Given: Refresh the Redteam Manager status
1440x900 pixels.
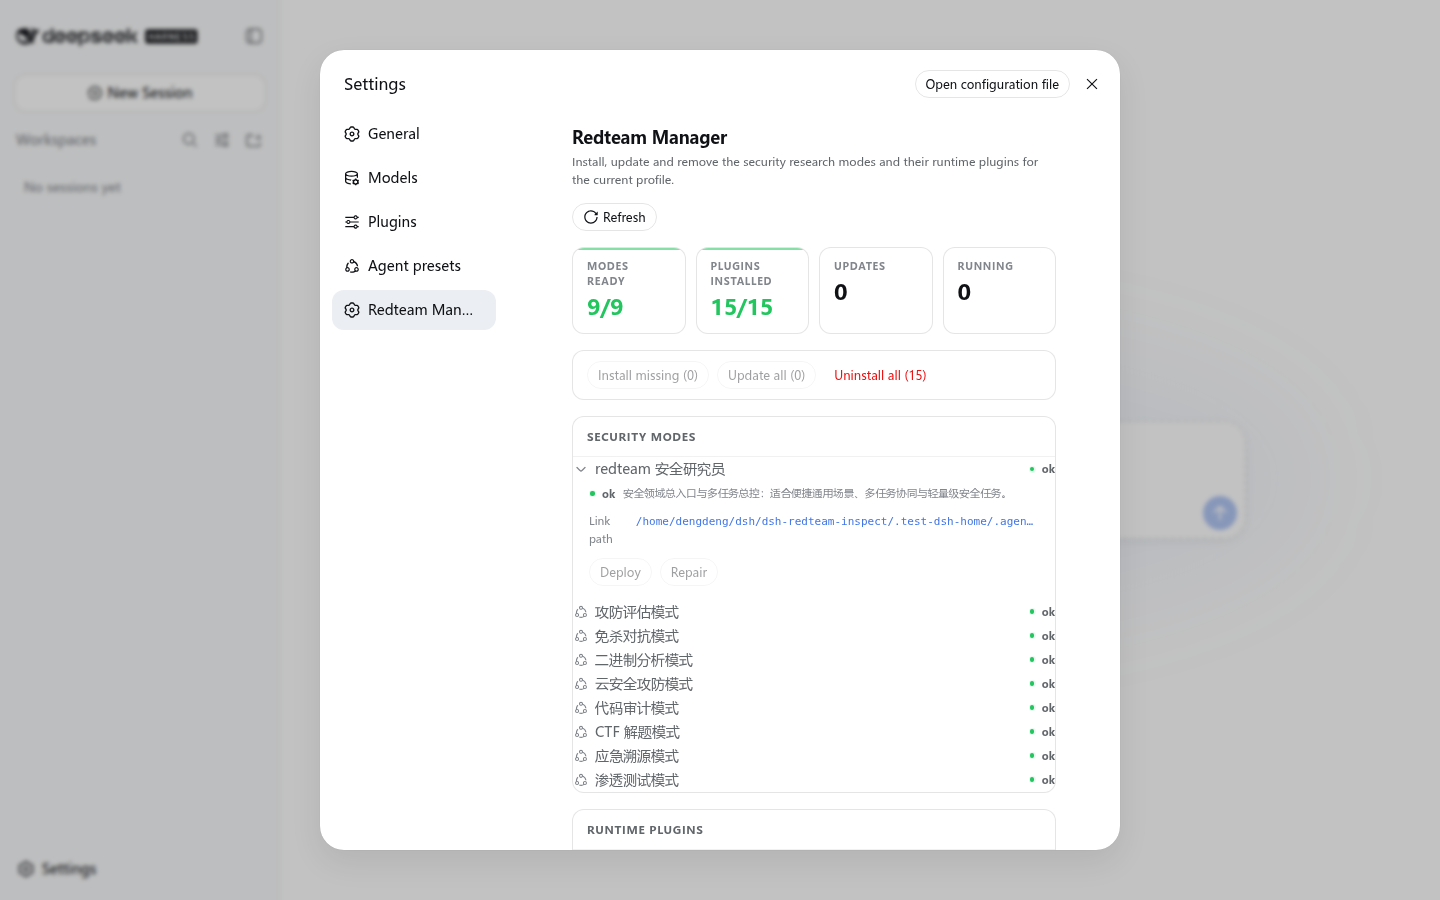Looking at the screenshot, I should (x=614, y=217).
